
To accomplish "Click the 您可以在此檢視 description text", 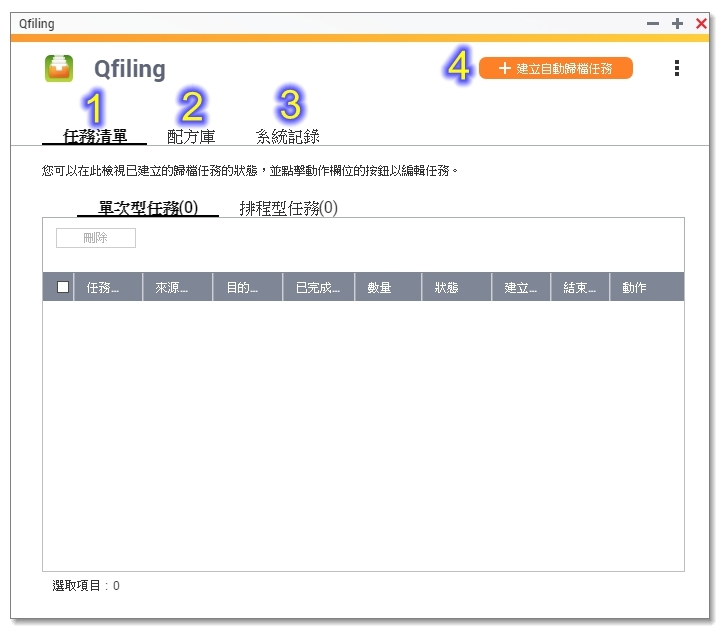I will point(250,171).
